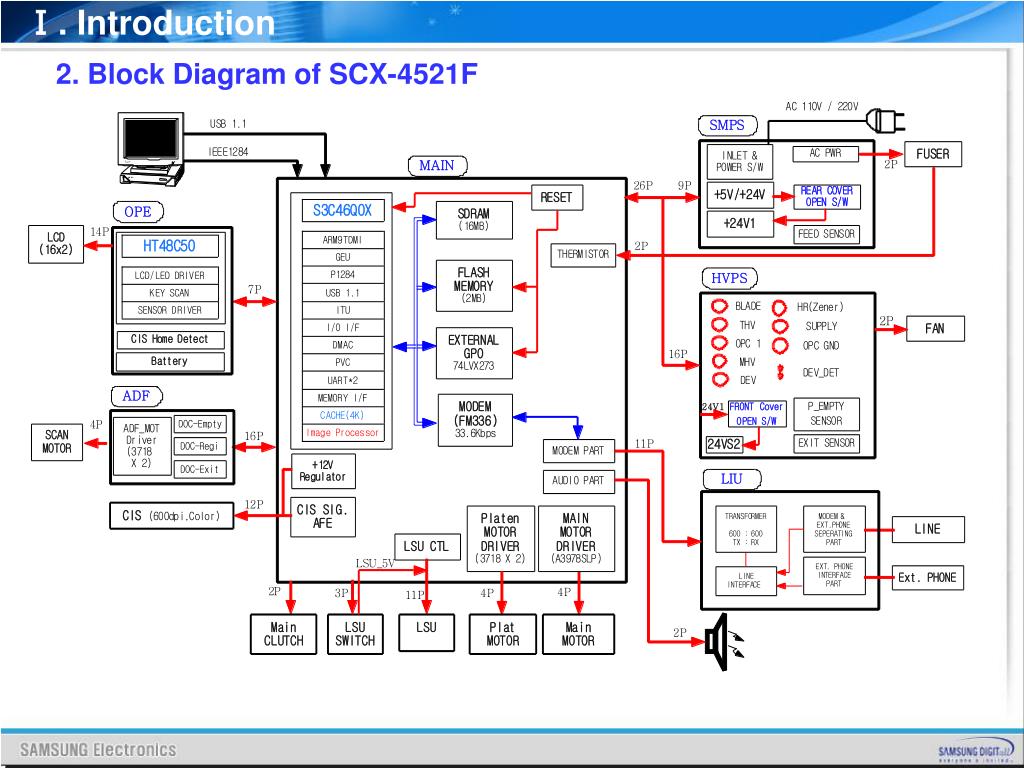Image resolution: width=1024 pixels, height=768 pixels.
Task: Click the AUDIO PART block
Action: click(x=579, y=481)
